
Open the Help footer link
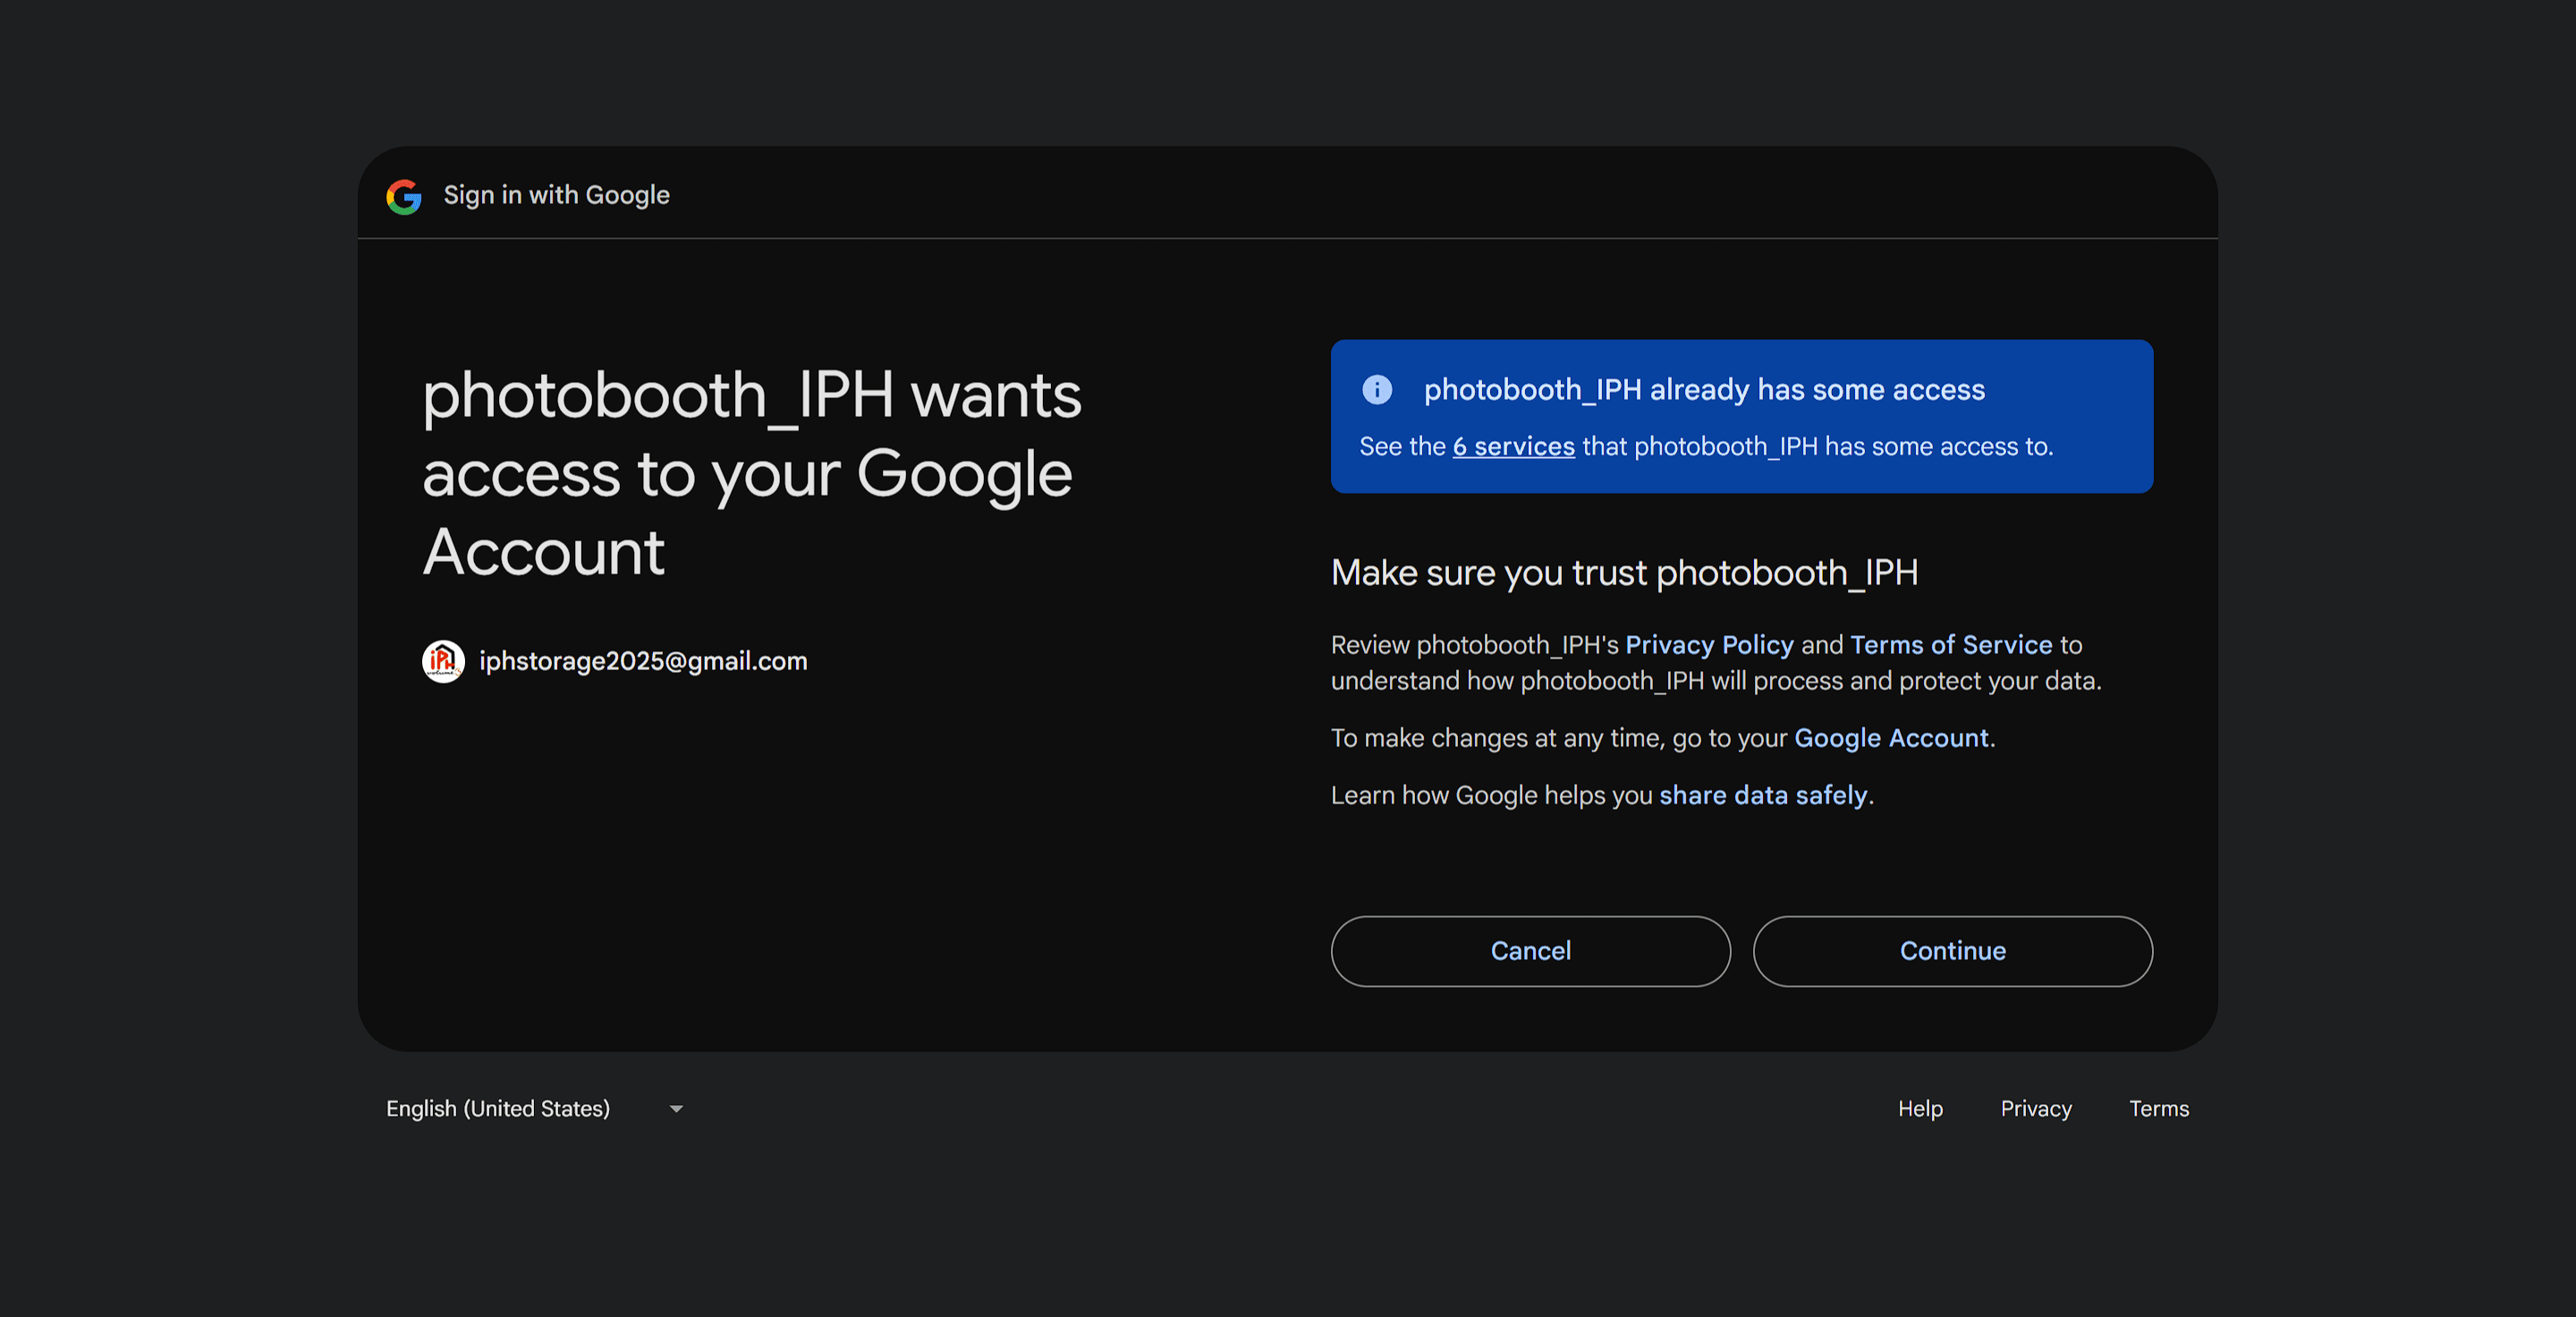[x=1920, y=1109]
